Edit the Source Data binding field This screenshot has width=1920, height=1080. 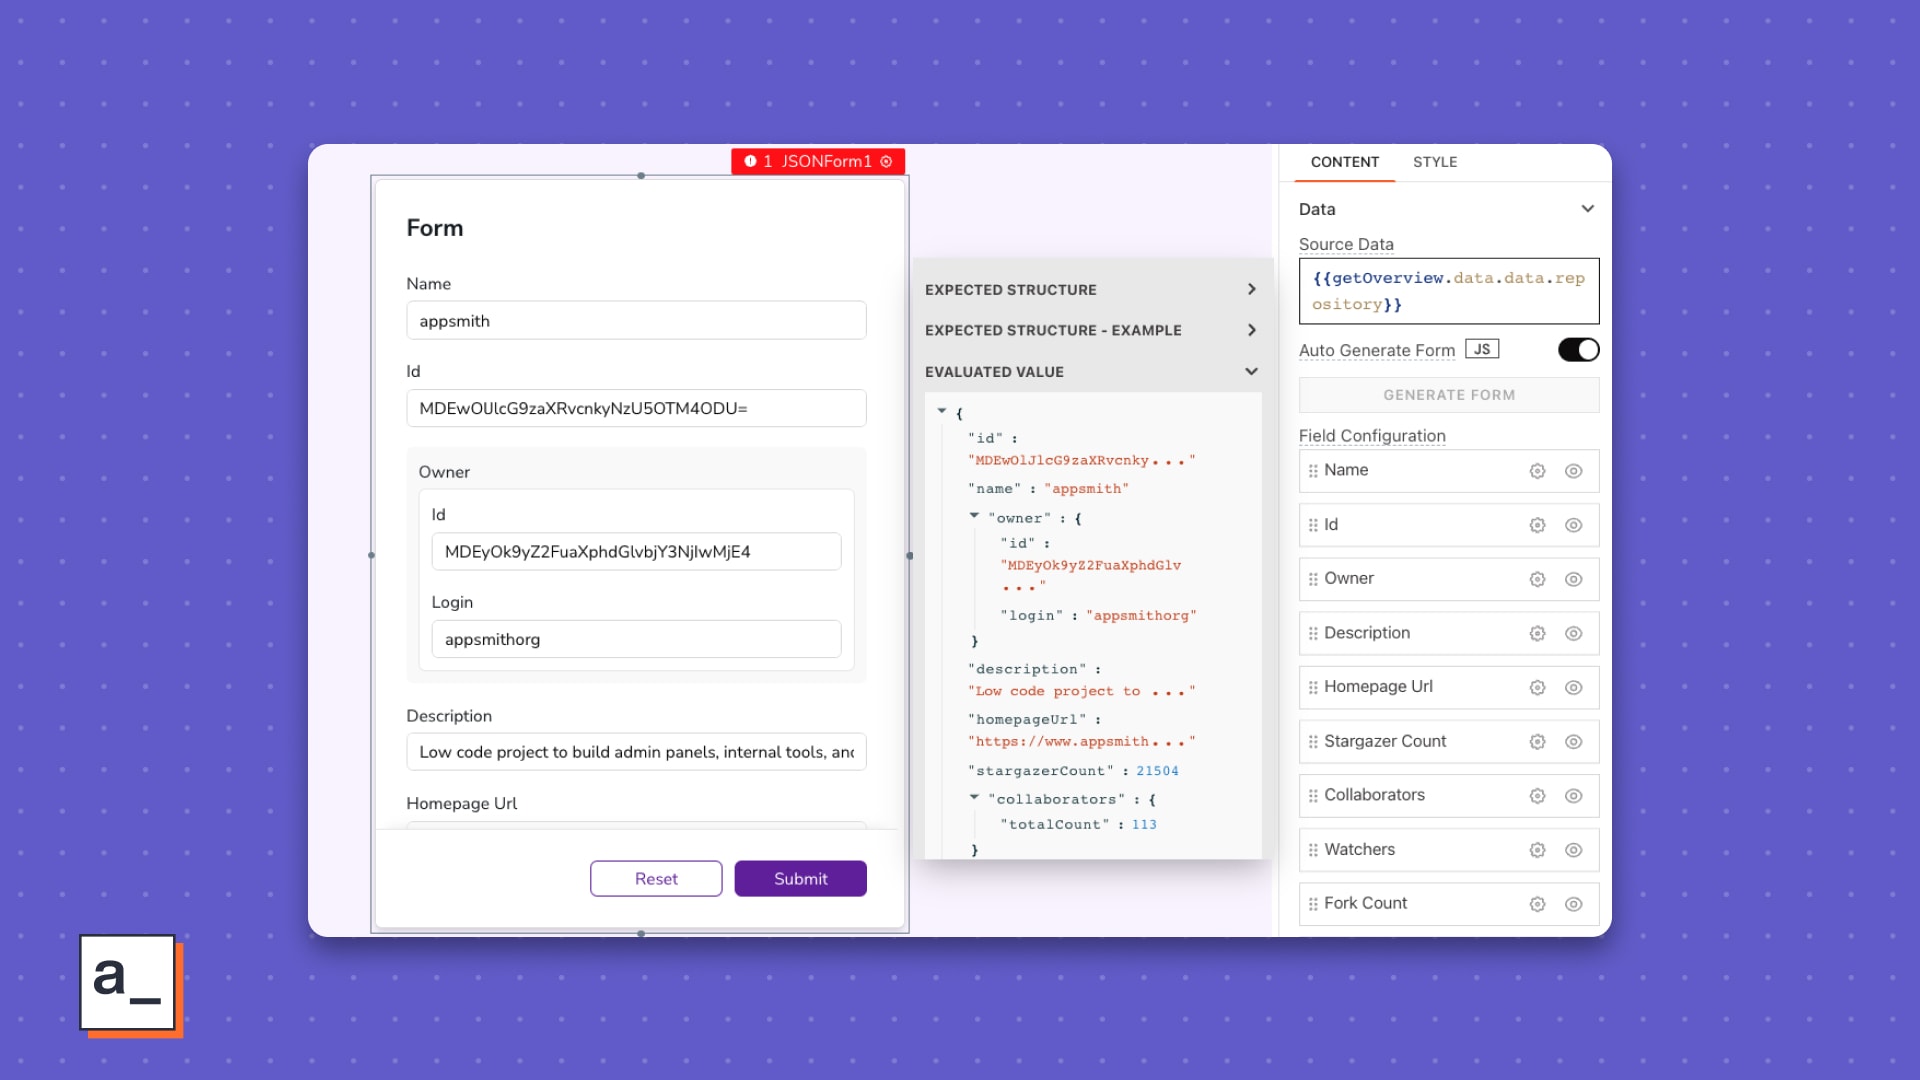(x=1449, y=291)
